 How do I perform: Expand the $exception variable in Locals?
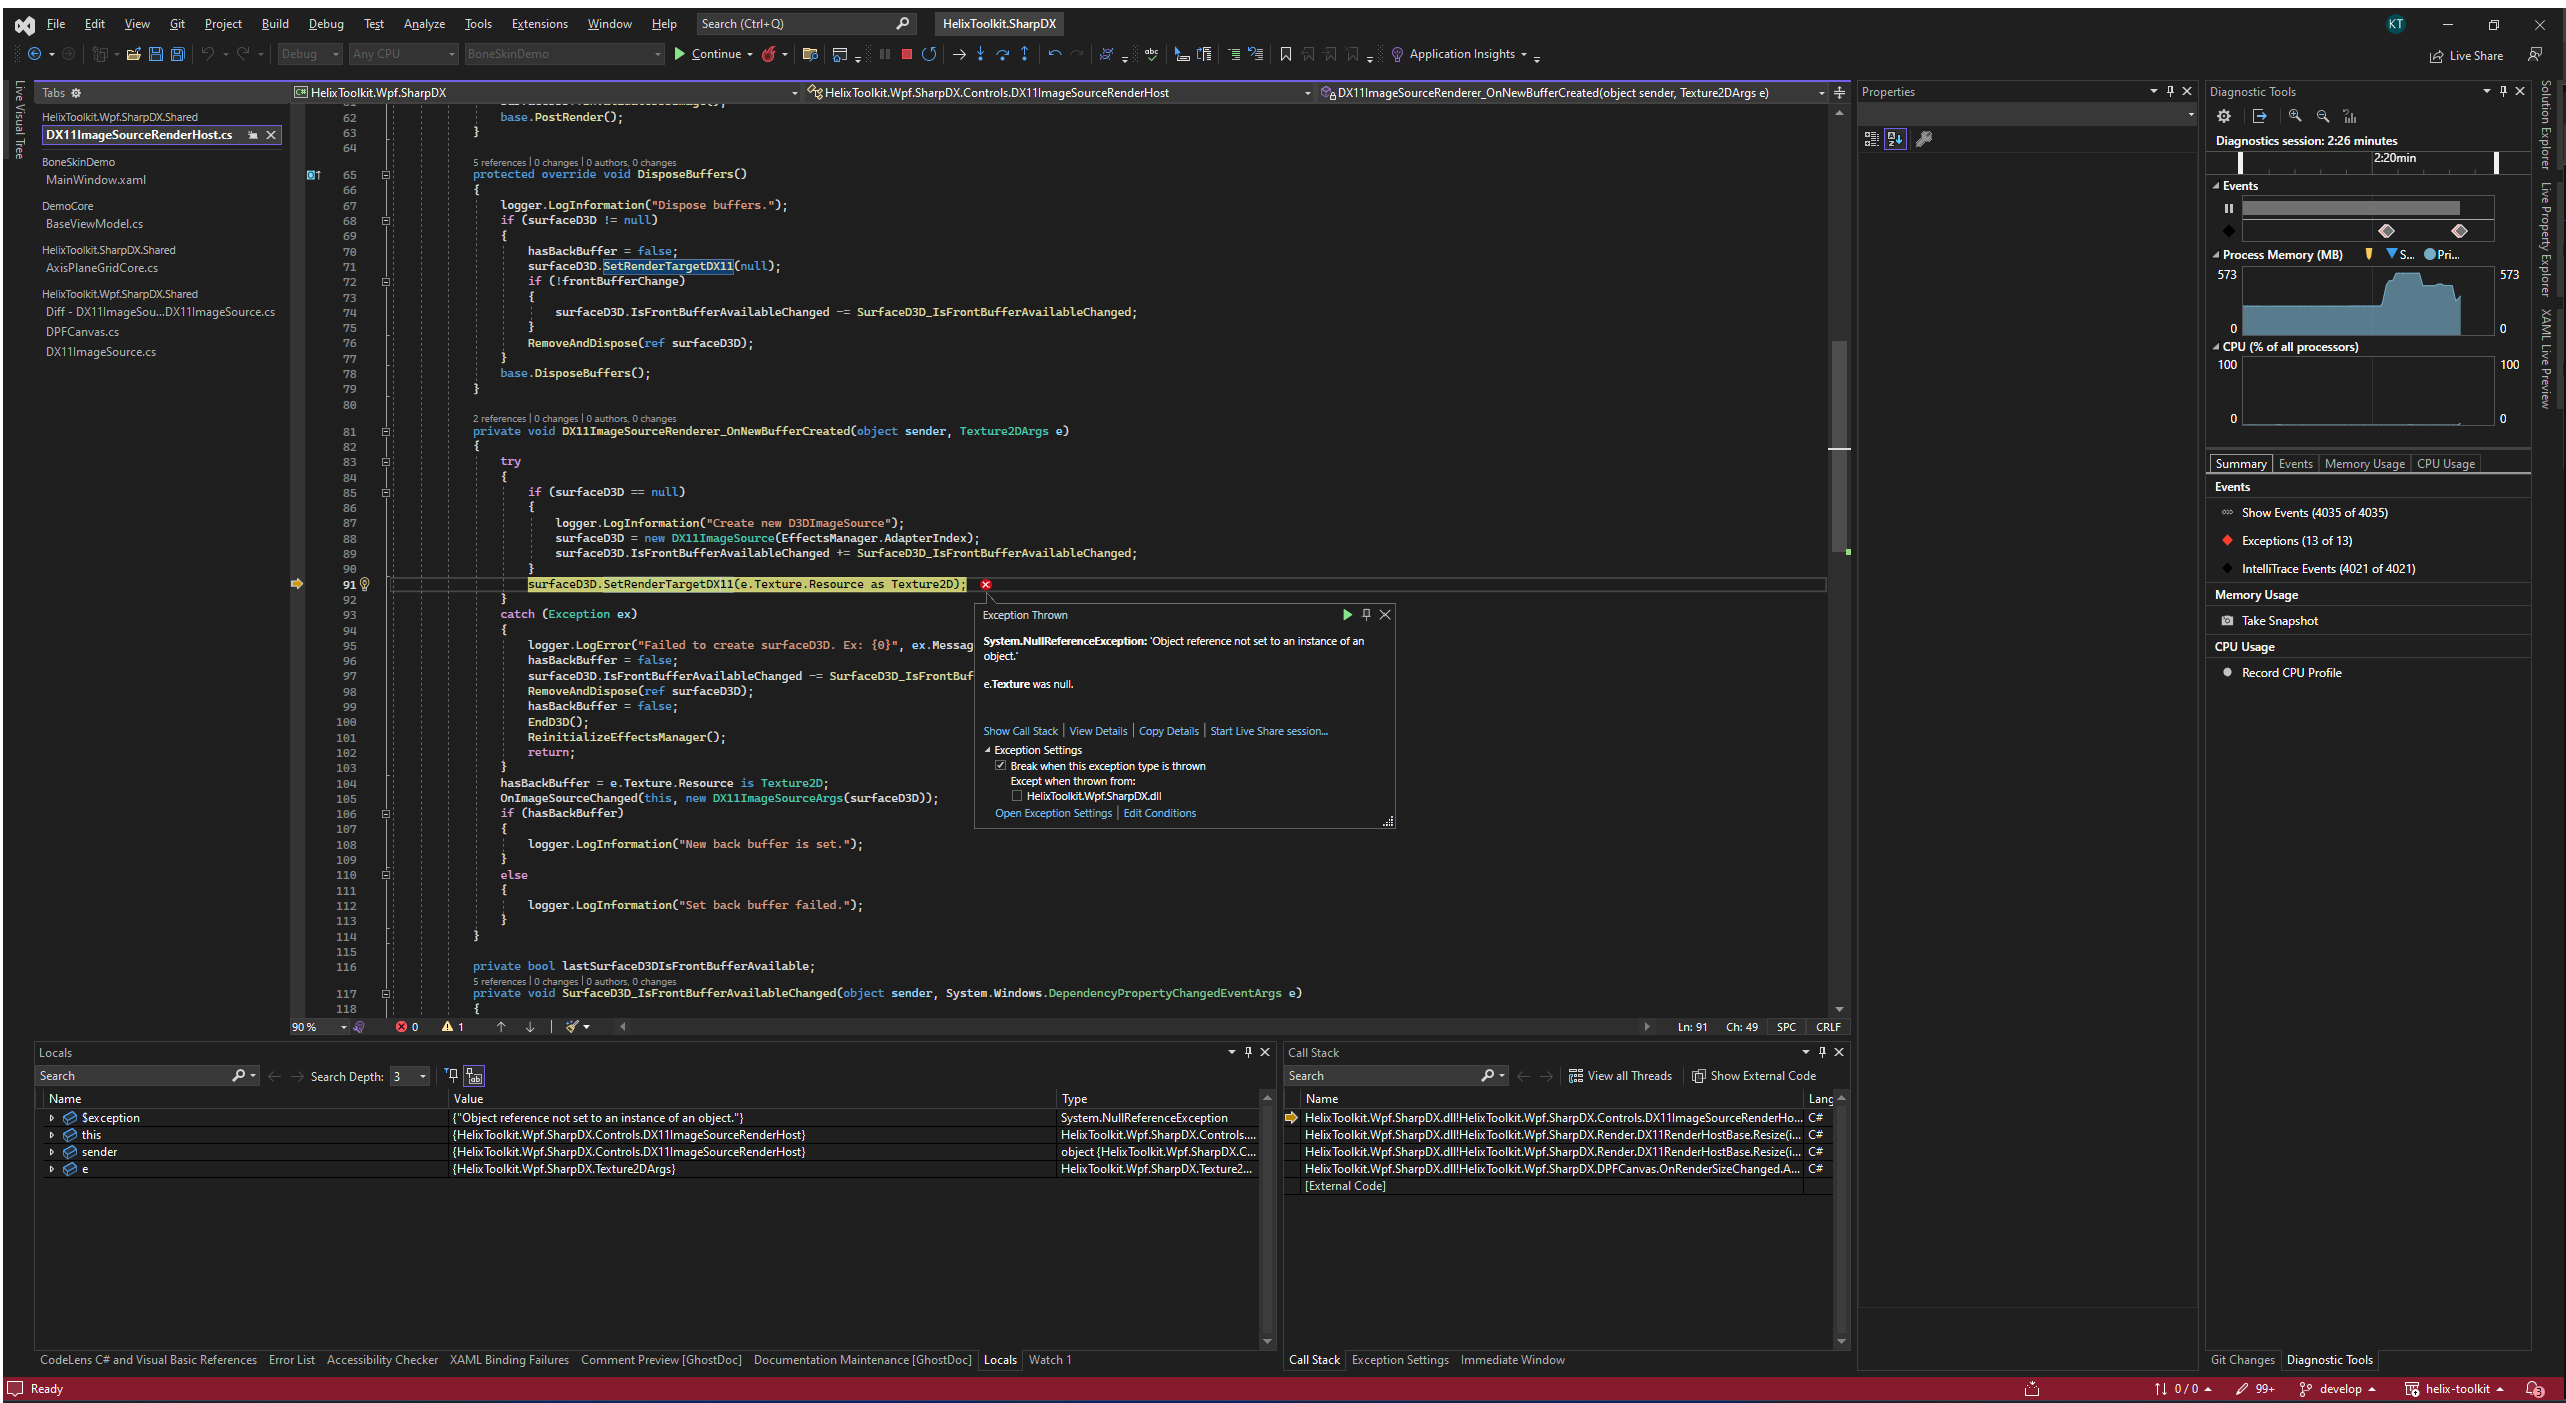point(52,1118)
